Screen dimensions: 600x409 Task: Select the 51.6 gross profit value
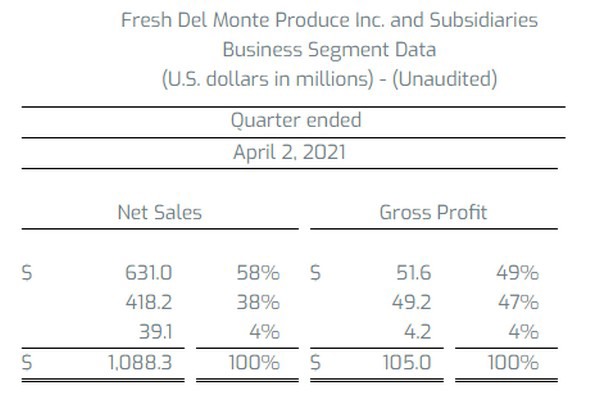pyautogui.click(x=413, y=272)
